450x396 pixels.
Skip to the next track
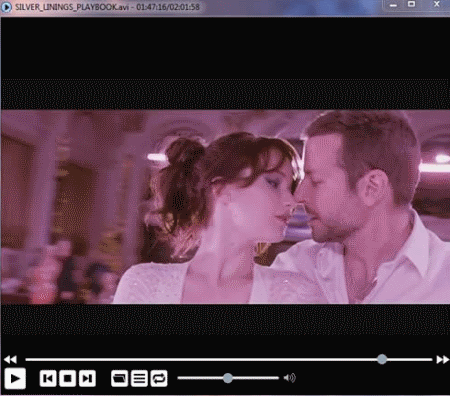click(87, 379)
